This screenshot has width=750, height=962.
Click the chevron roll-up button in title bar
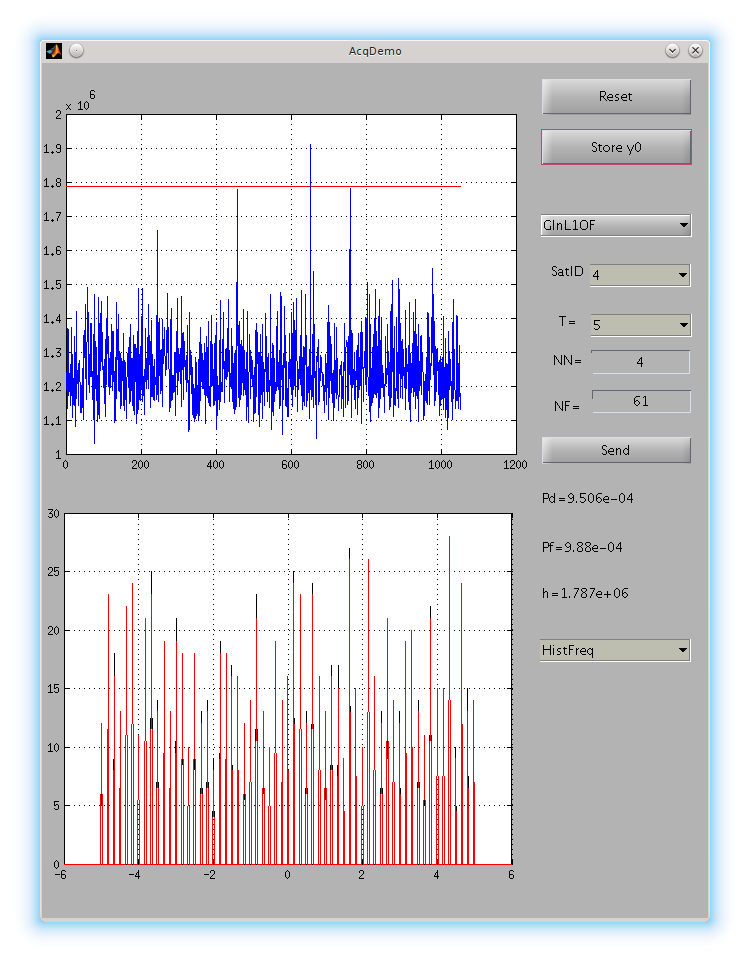[672, 50]
